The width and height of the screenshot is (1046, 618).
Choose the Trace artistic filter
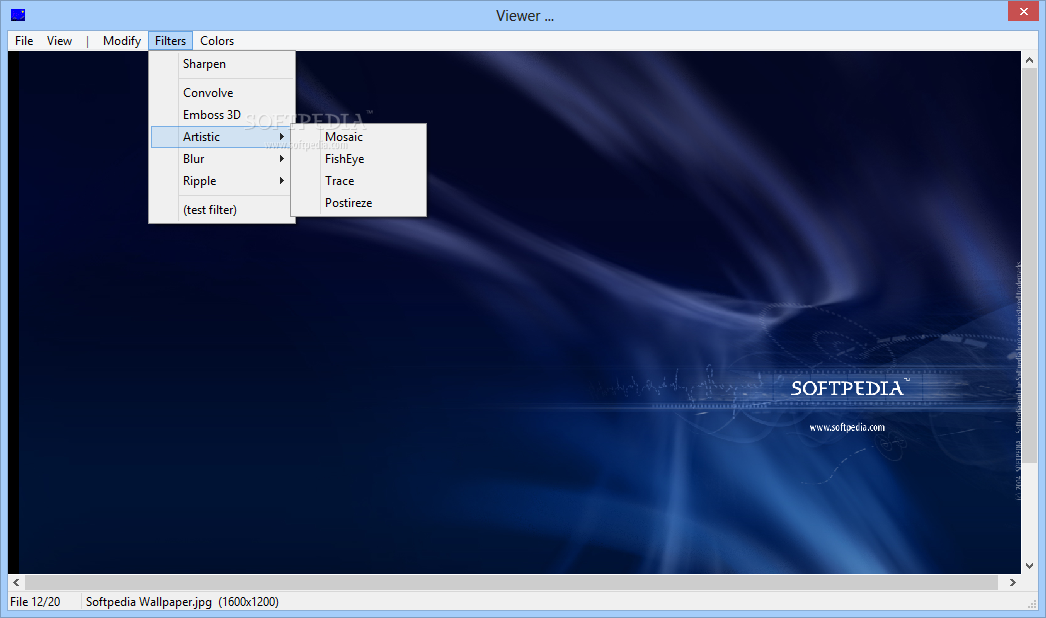(359, 181)
